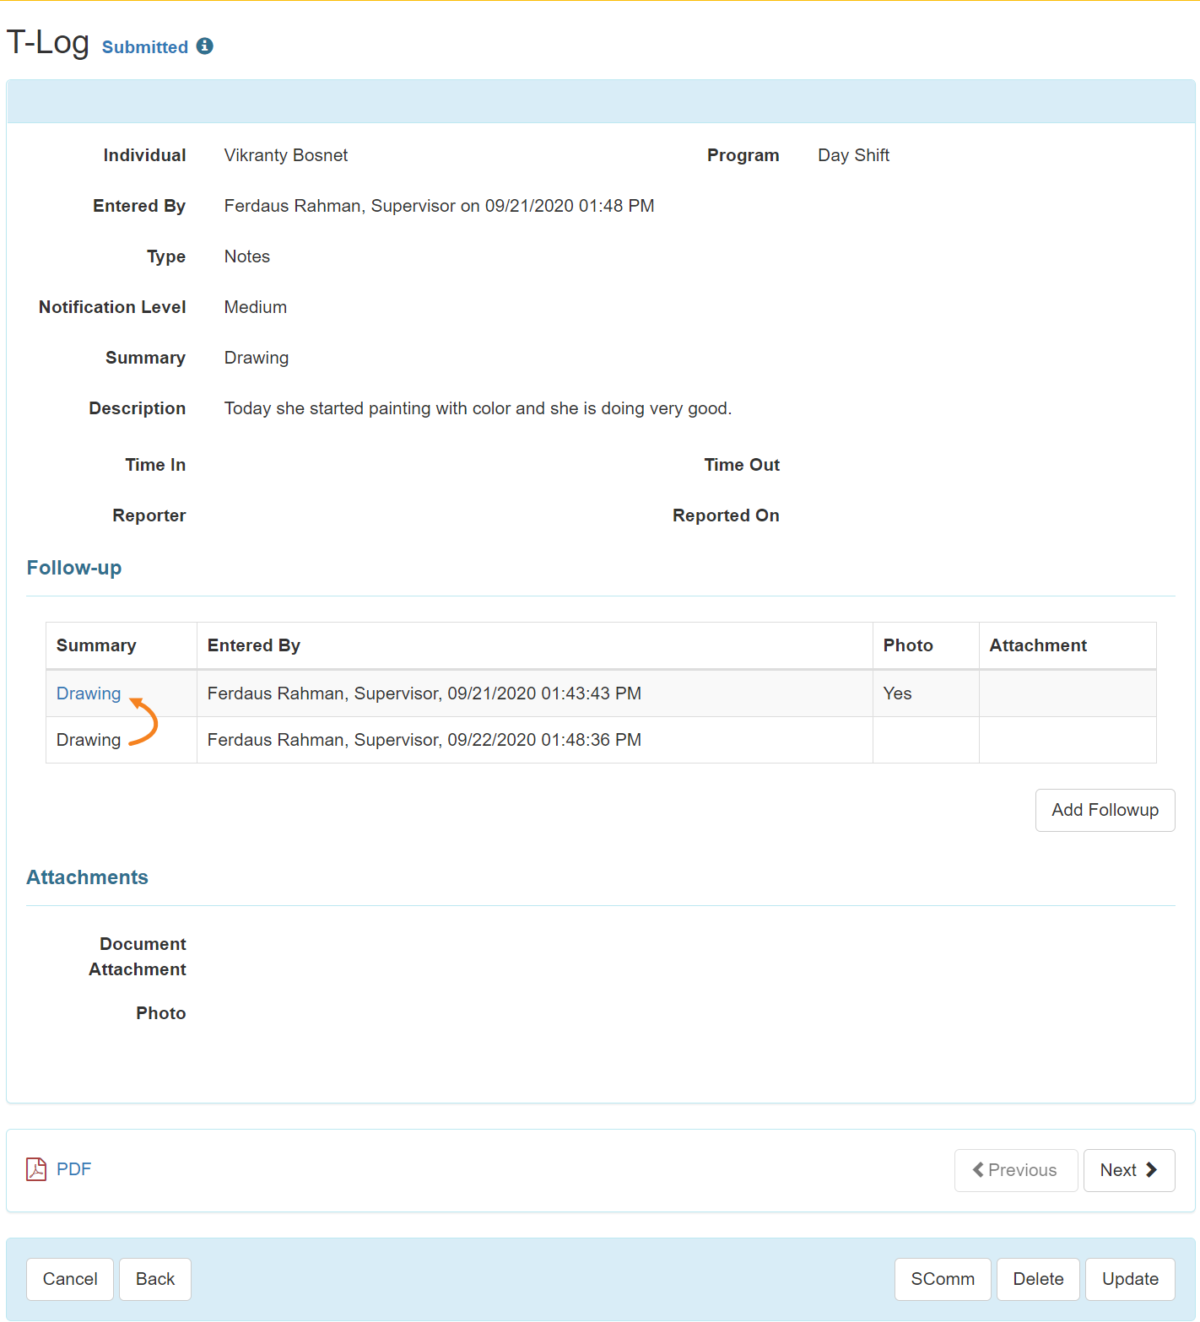Click the left chevron inside Previous button
Viewport: 1200px width, 1322px height.
point(978,1170)
